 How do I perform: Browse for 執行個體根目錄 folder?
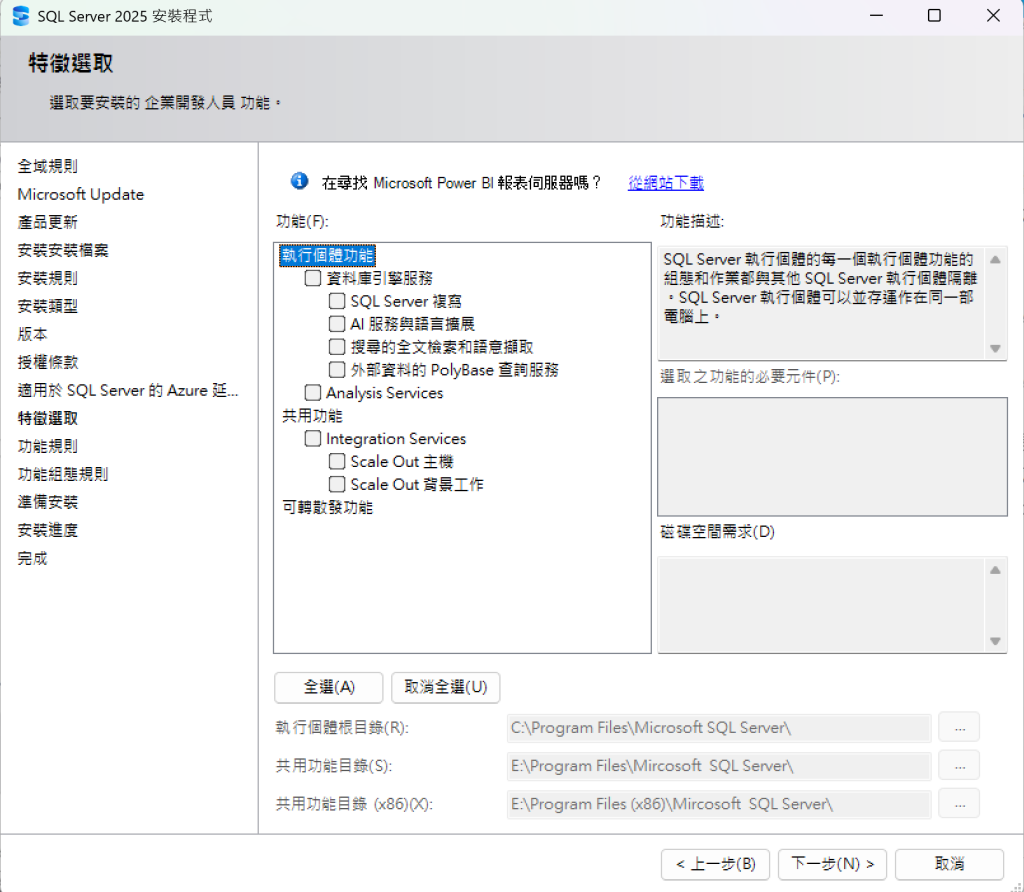click(959, 727)
